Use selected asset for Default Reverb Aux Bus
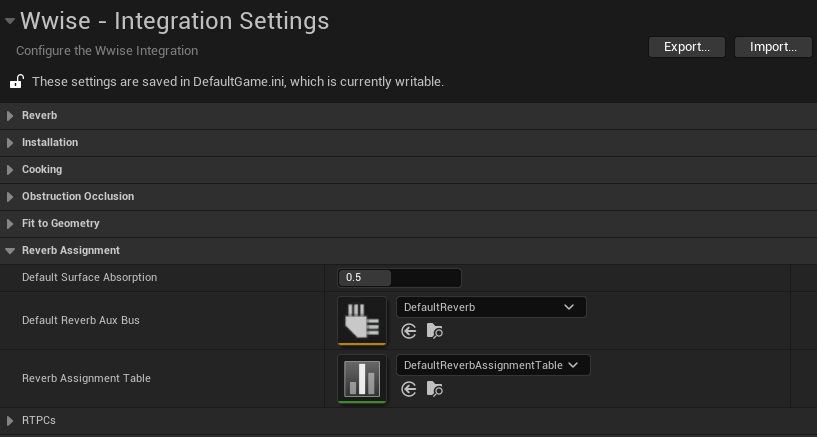The height and width of the screenshot is (437, 817). click(x=409, y=332)
